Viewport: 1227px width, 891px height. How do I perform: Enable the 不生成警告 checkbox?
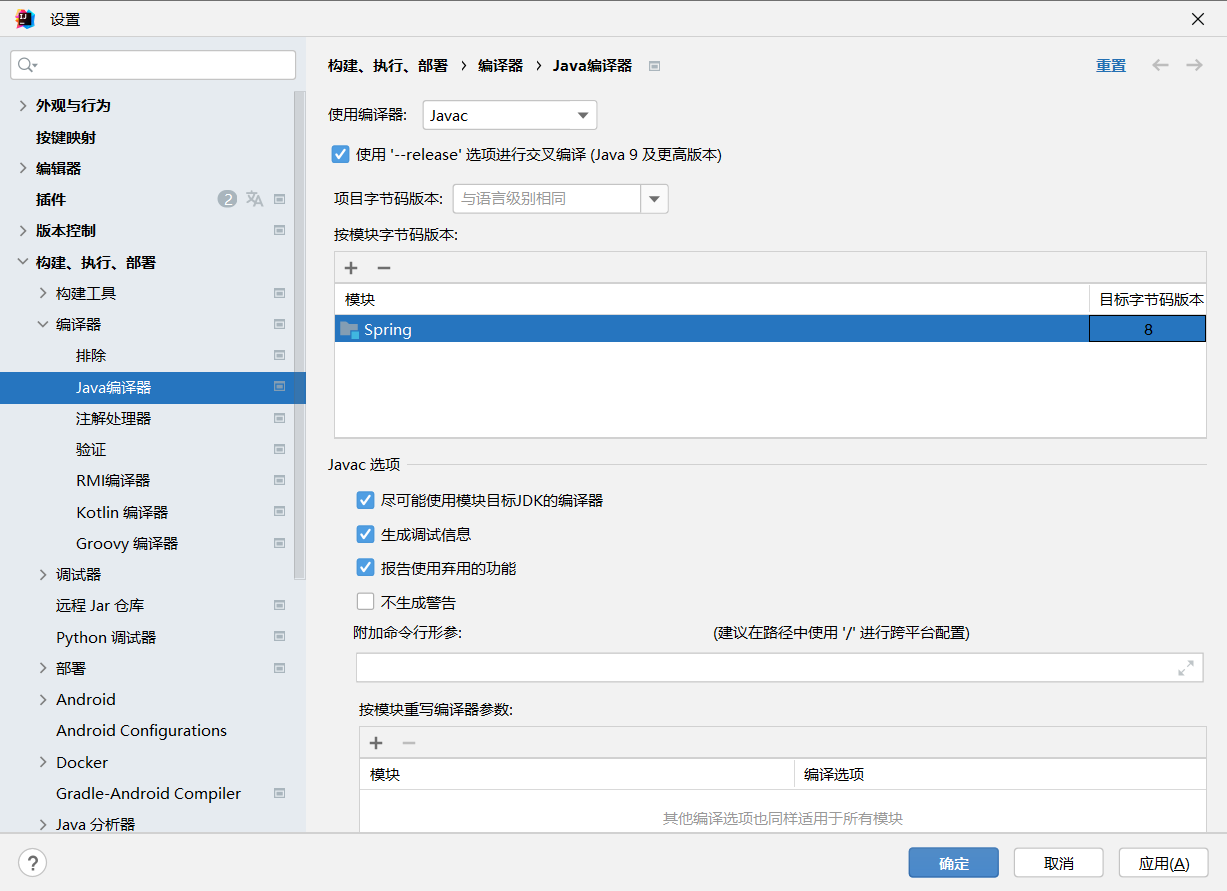[x=365, y=601]
